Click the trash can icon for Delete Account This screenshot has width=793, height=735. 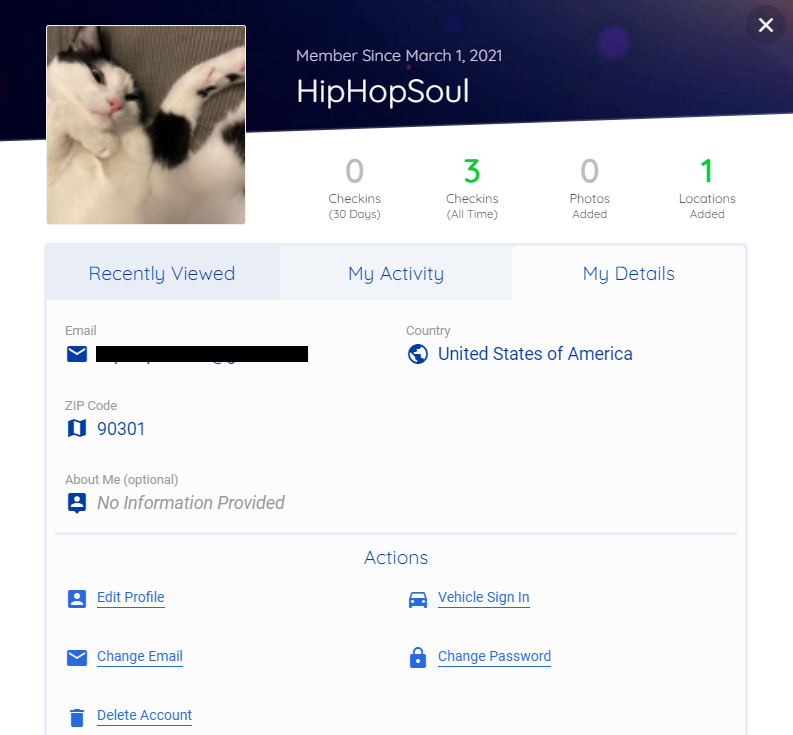tap(77, 717)
